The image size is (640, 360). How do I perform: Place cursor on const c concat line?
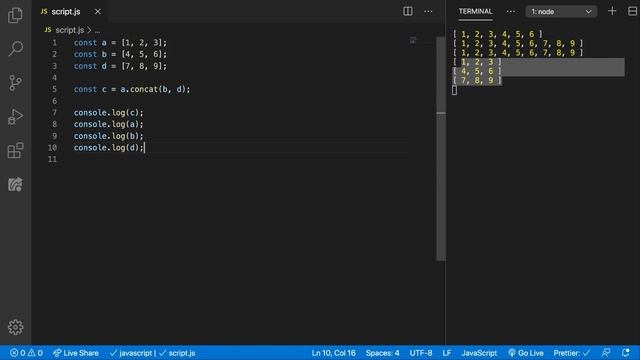(x=132, y=89)
